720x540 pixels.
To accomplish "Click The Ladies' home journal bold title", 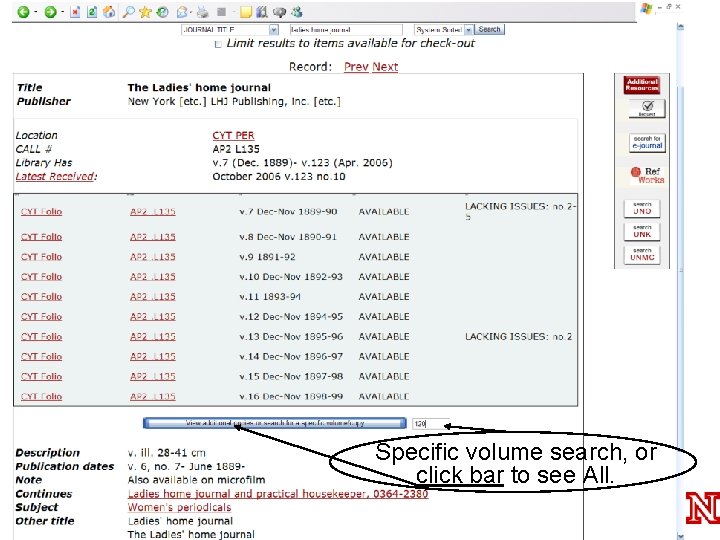I will point(199,88).
